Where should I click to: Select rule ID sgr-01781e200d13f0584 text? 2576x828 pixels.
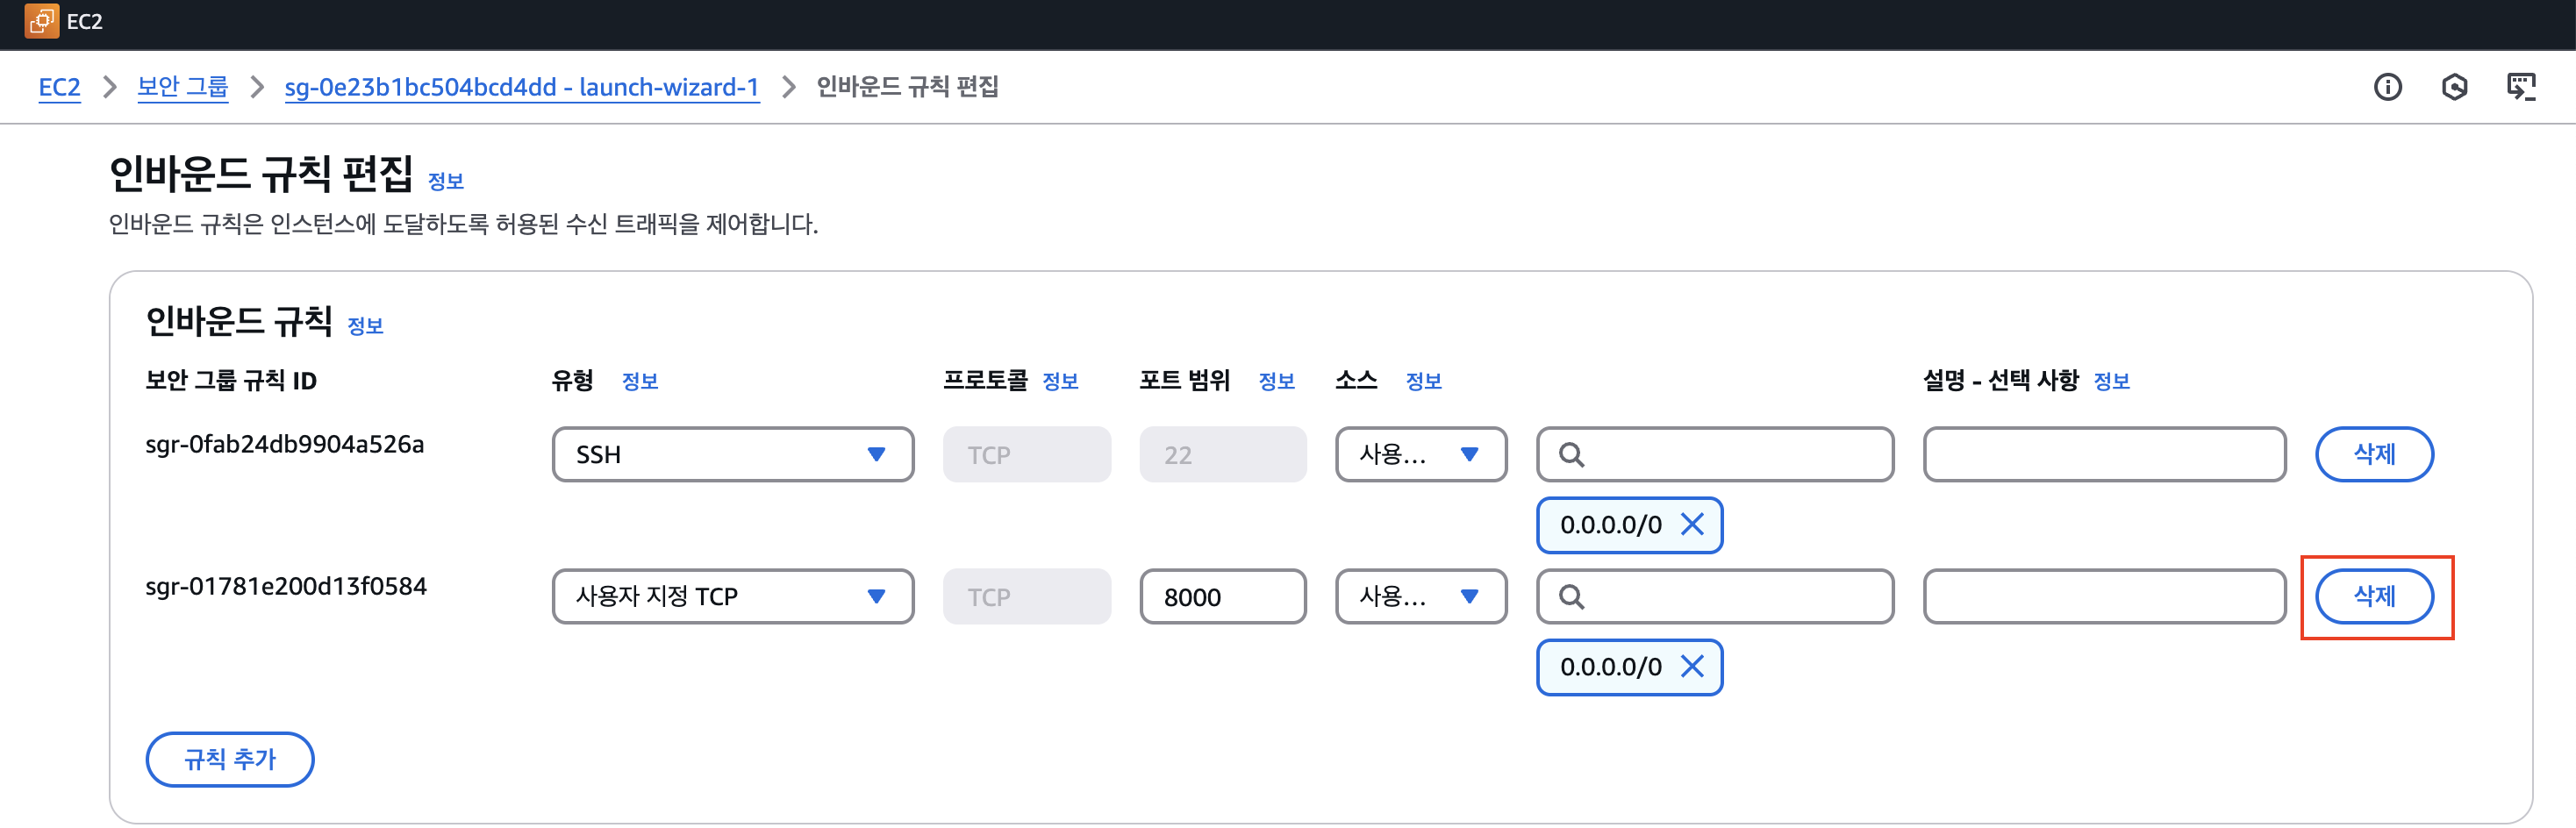(x=286, y=586)
